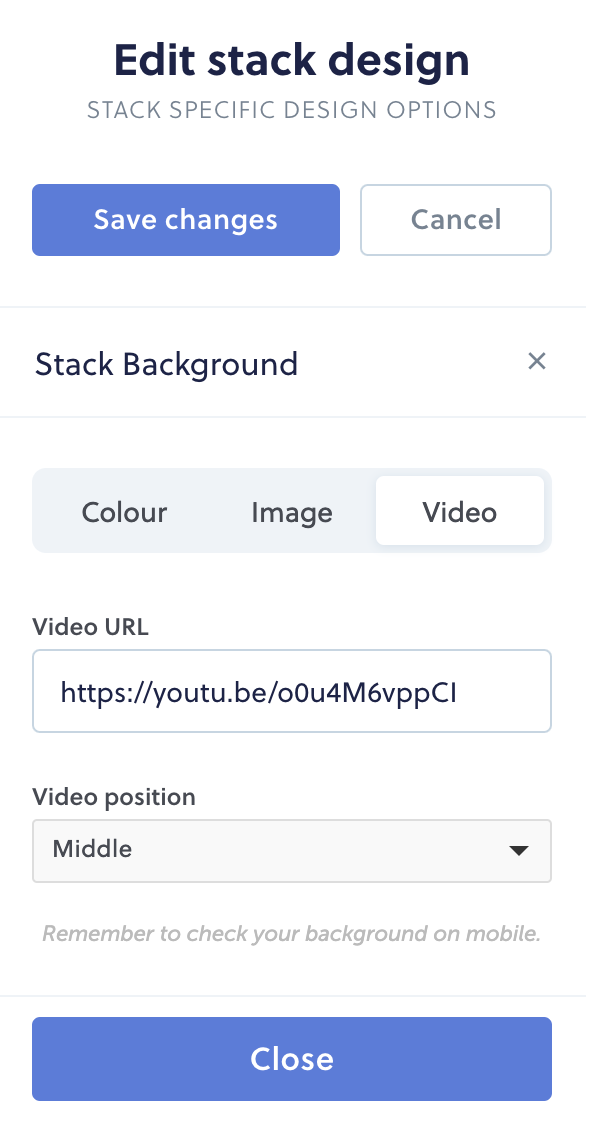Viewport: 596px width, 1130px height.
Task: Click the mobile background reminder note
Action: 292,934
